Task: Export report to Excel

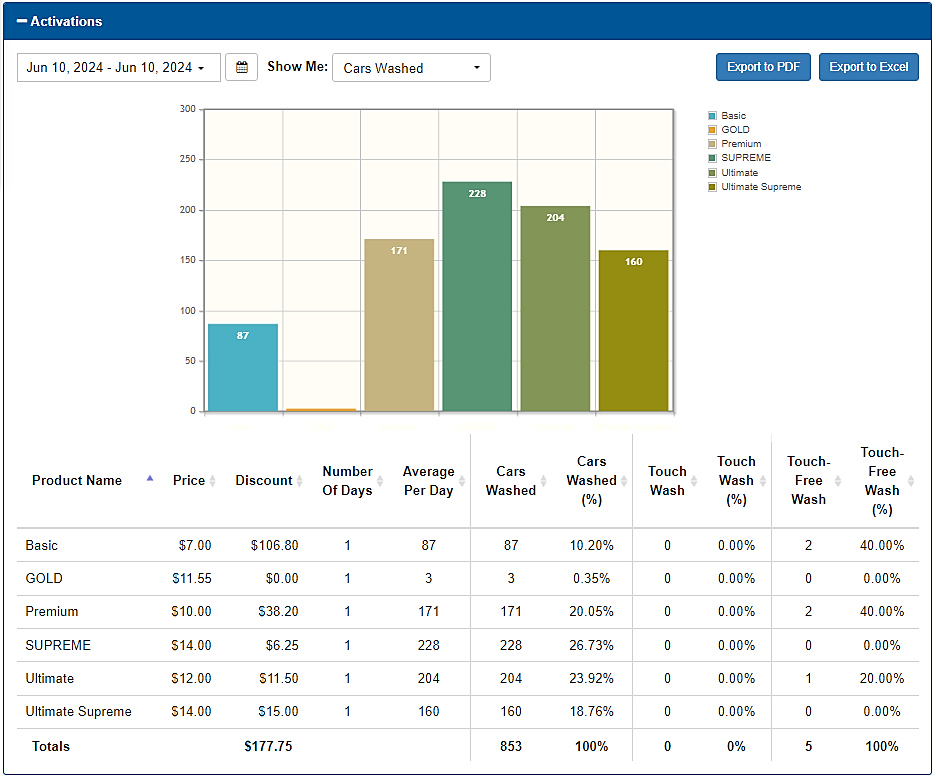Action: coord(869,67)
